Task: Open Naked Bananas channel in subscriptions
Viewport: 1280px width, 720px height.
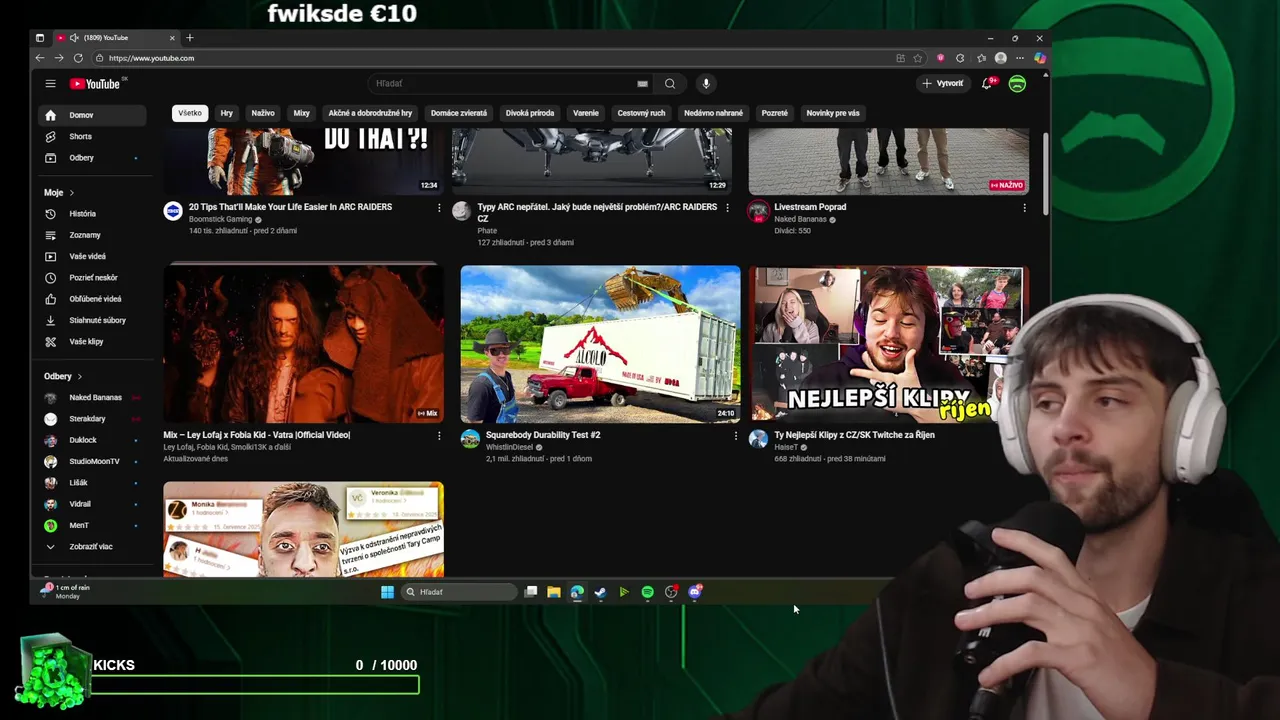Action: (x=90, y=398)
